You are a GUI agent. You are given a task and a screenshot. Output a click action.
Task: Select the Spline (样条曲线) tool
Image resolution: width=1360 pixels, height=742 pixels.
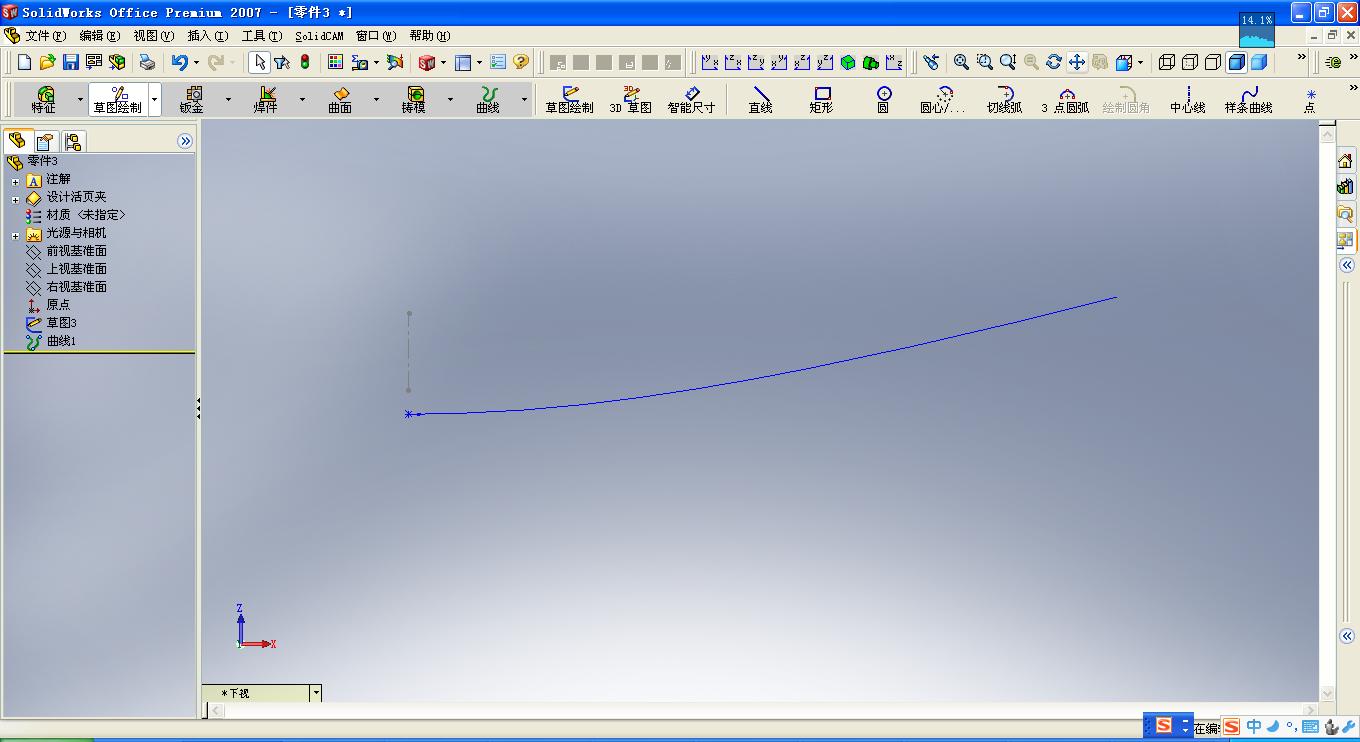click(1249, 100)
